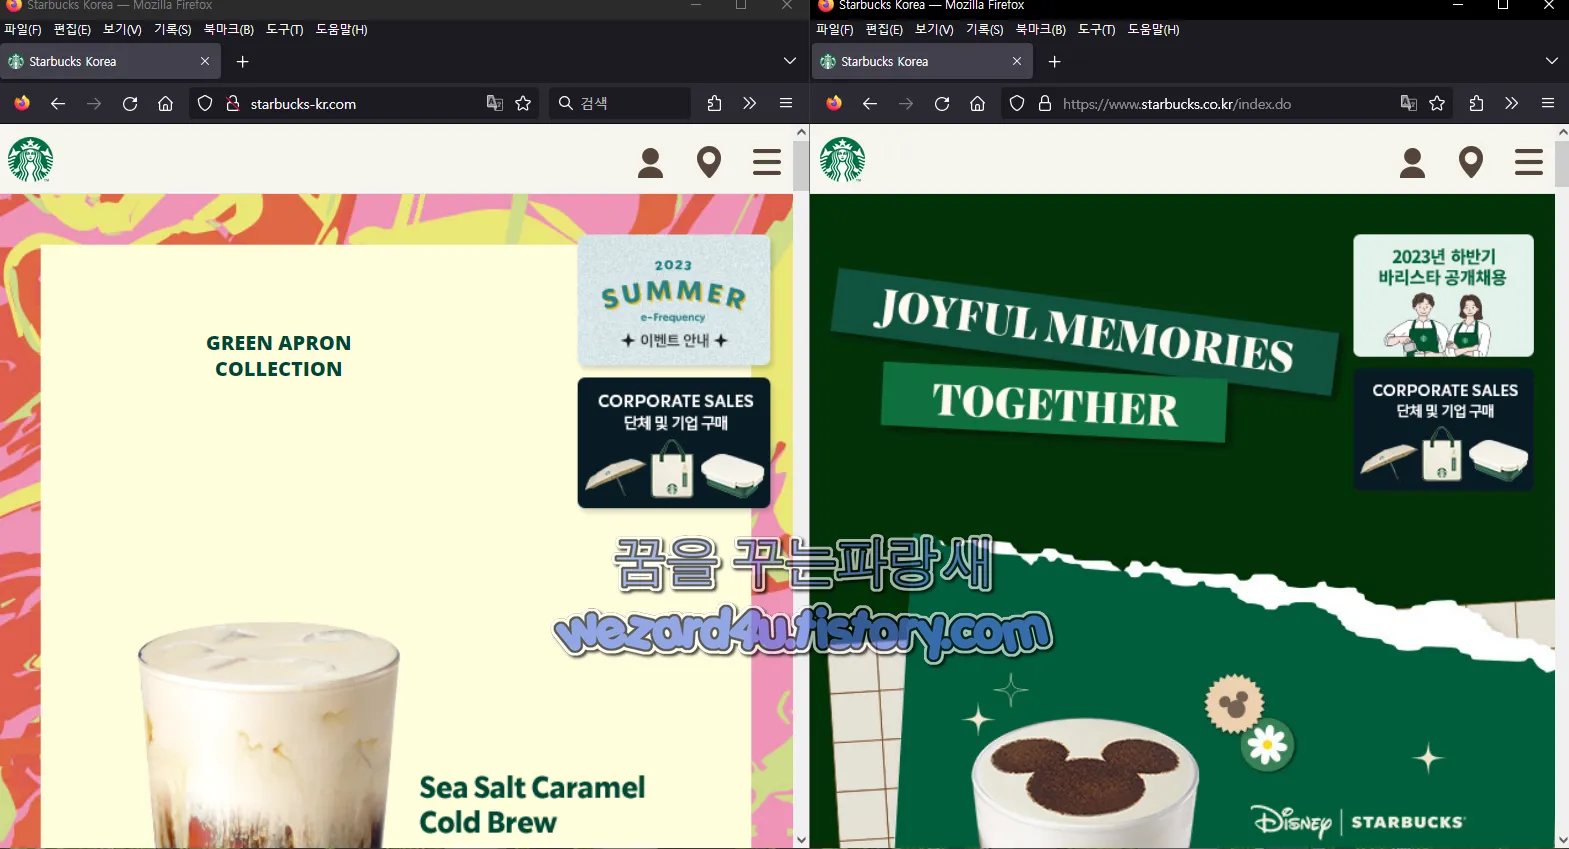The image size is (1569, 849).
Task: Translate page icon in left window address bar
Action: (x=495, y=103)
